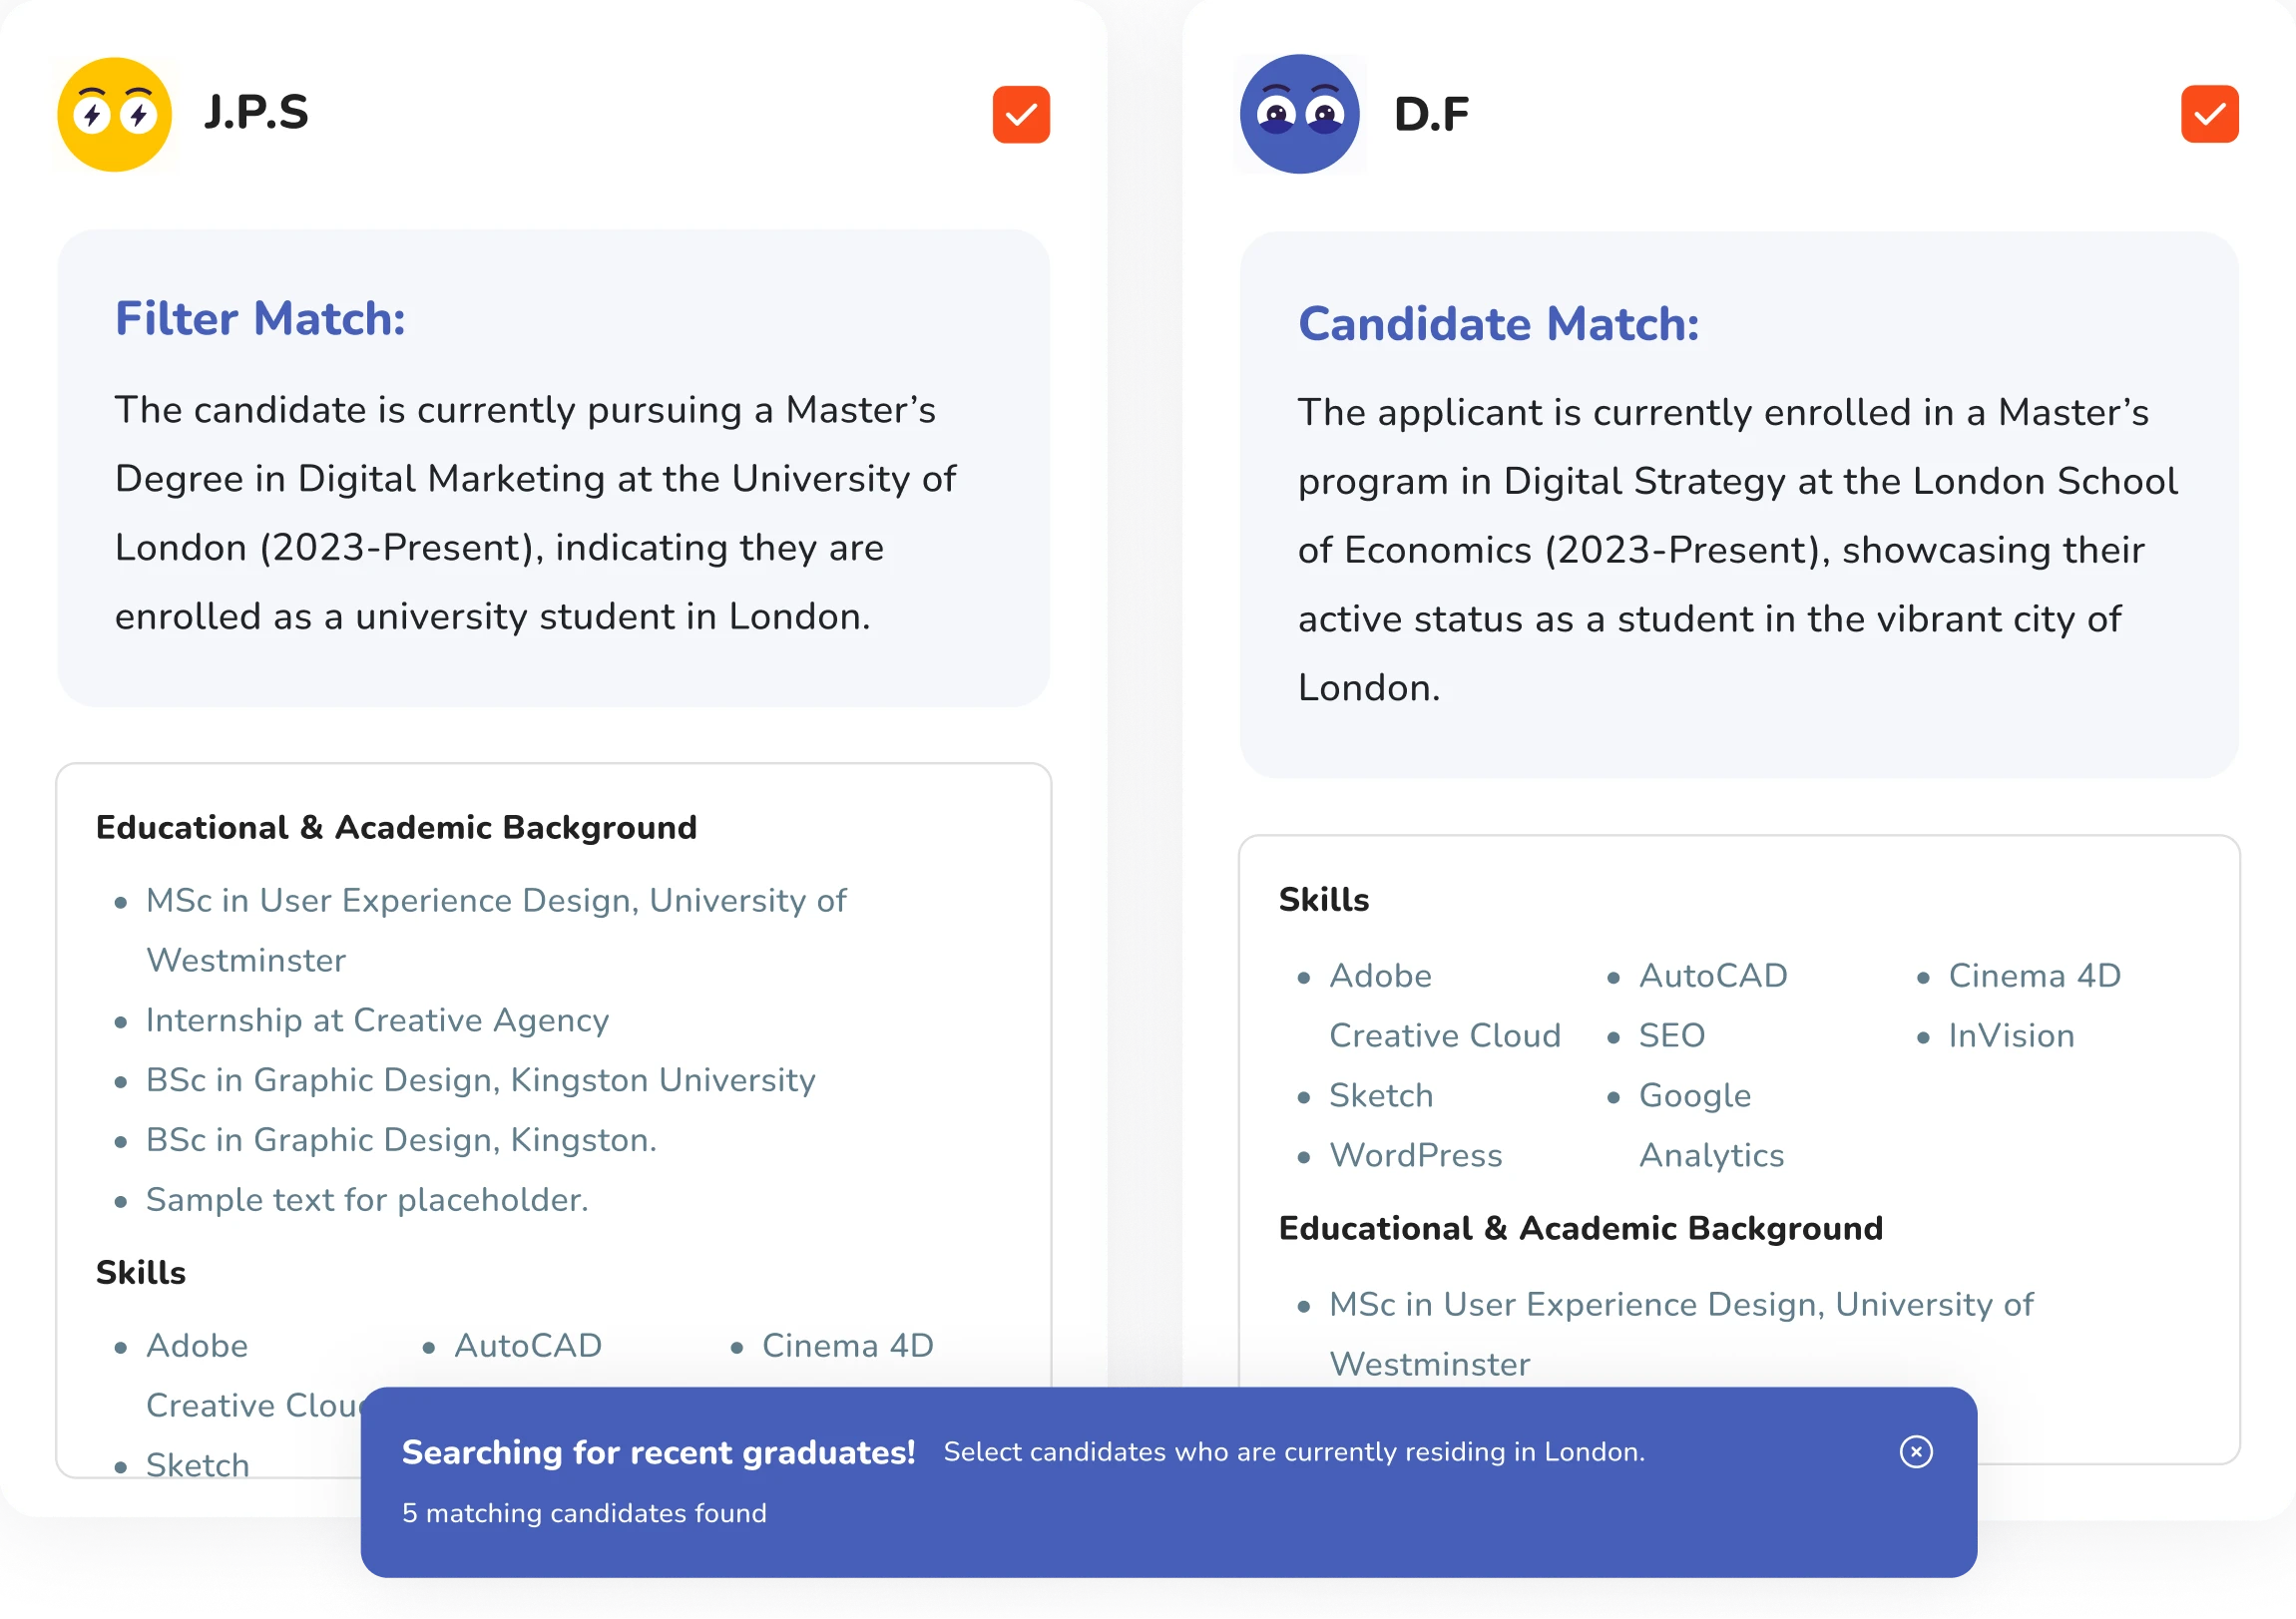Click the Cinema 4D skill in D.F card
The width and height of the screenshot is (2296, 1619).
pyautogui.click(x=2033, y=975)
